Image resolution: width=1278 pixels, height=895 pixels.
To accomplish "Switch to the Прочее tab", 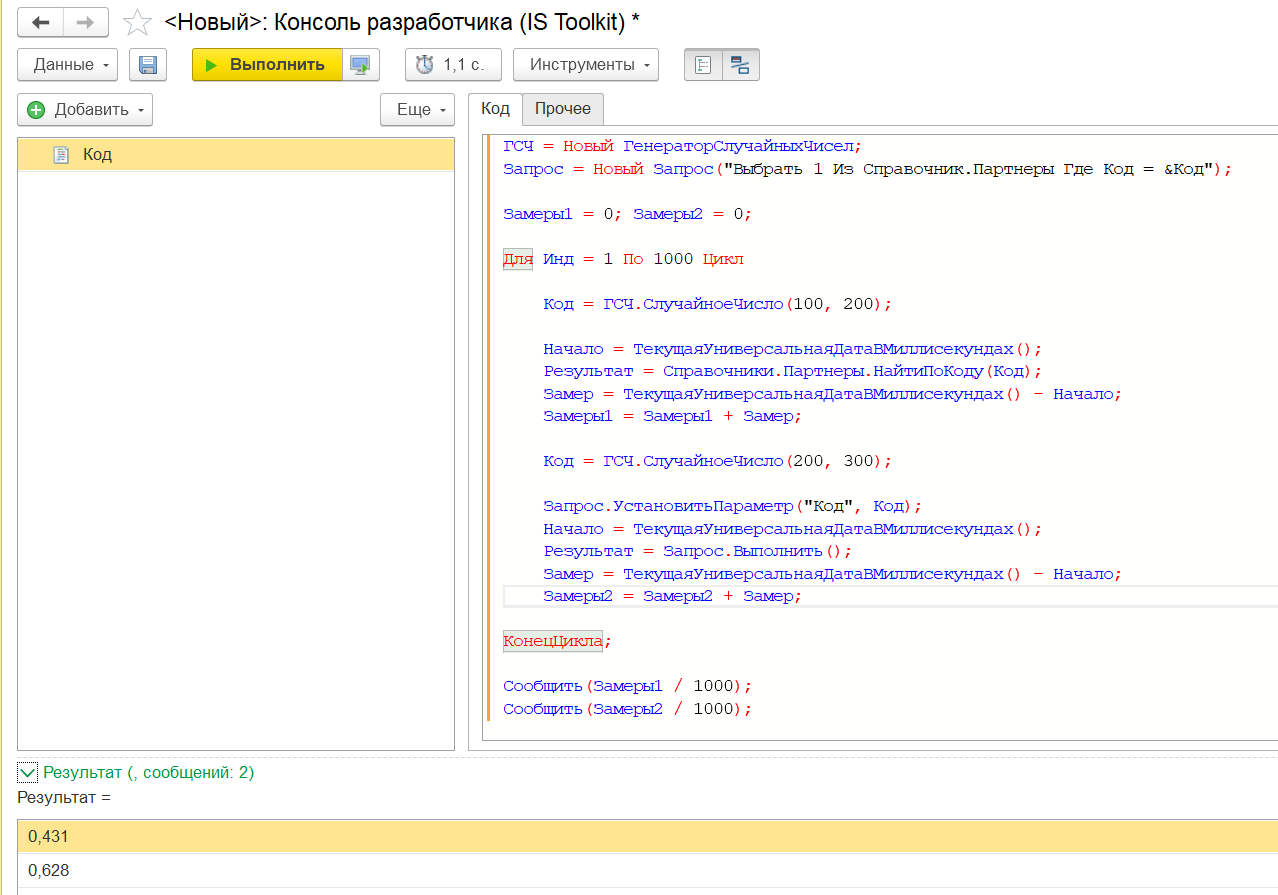I will 563,109.
